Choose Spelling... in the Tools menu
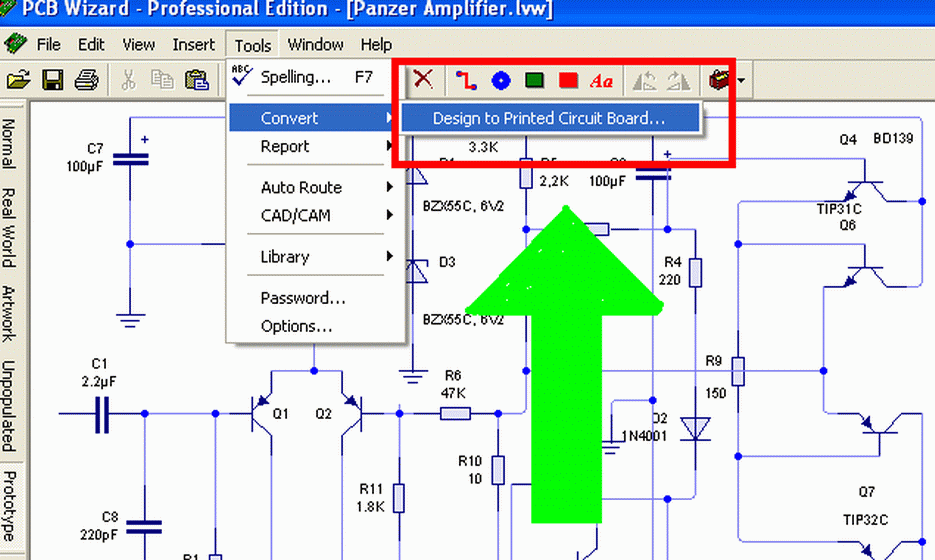 click(317, 78)
